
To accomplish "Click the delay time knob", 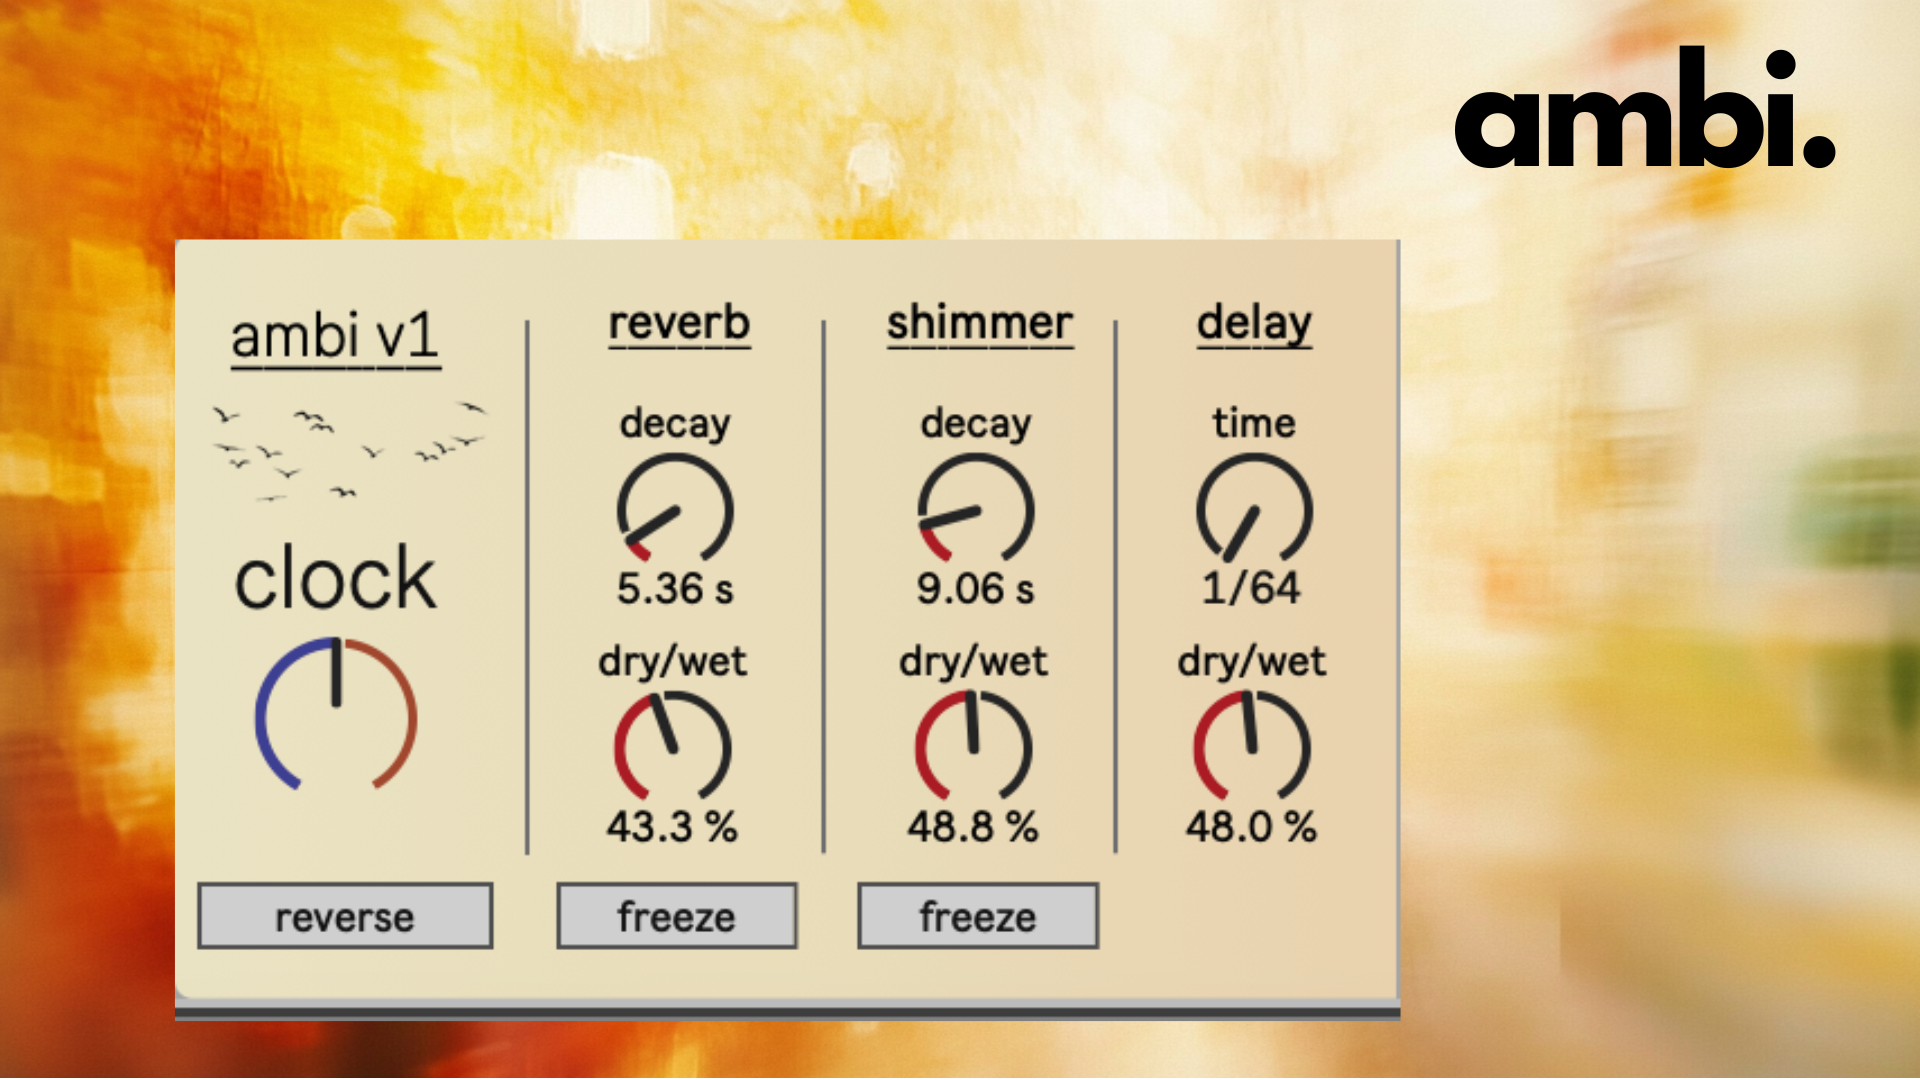I will 1254,510.
